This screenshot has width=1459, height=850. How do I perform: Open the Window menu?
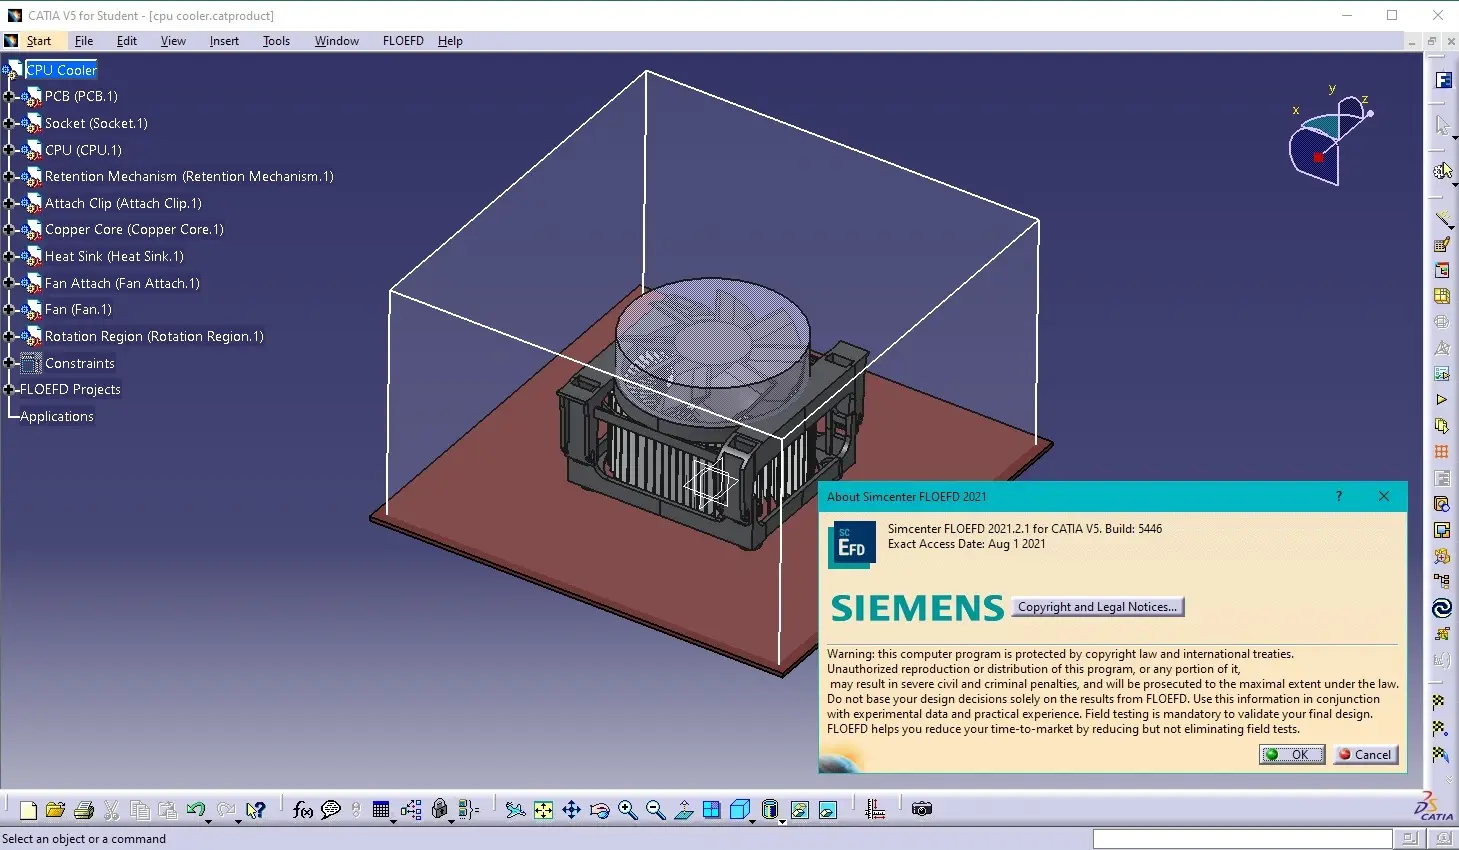point(337,41)
